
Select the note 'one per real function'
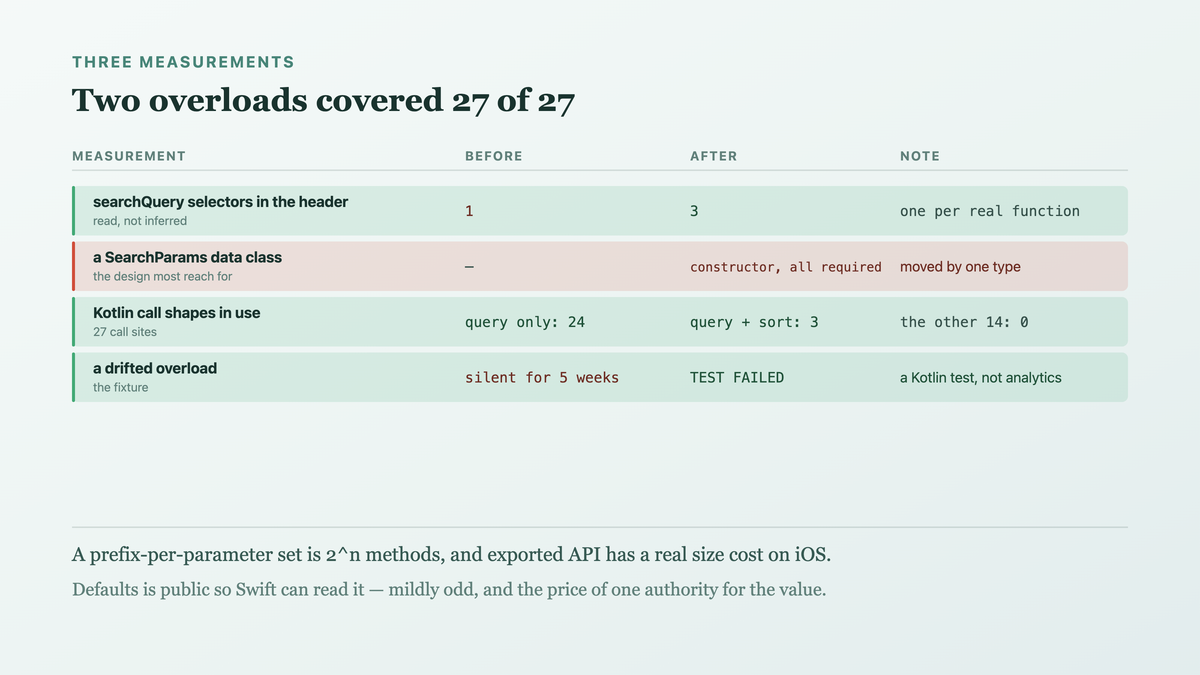click(x=990, y=211)
